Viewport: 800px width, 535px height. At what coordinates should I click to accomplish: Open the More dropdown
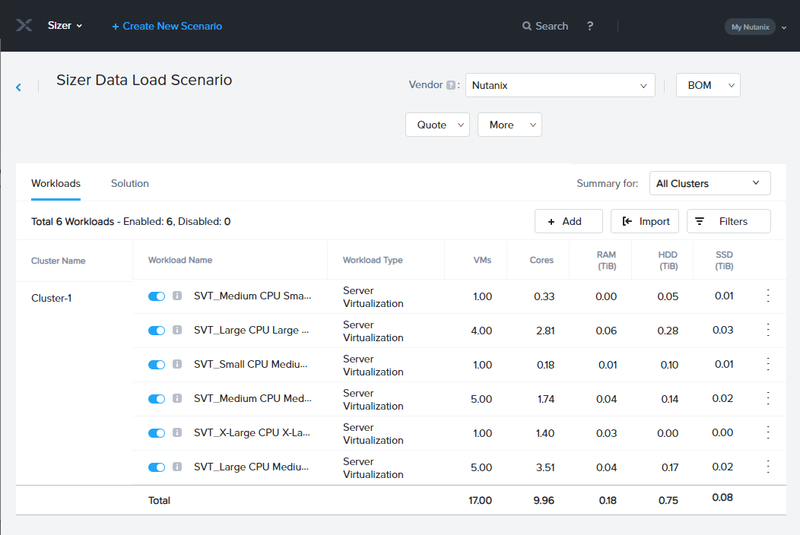point(510,125)
